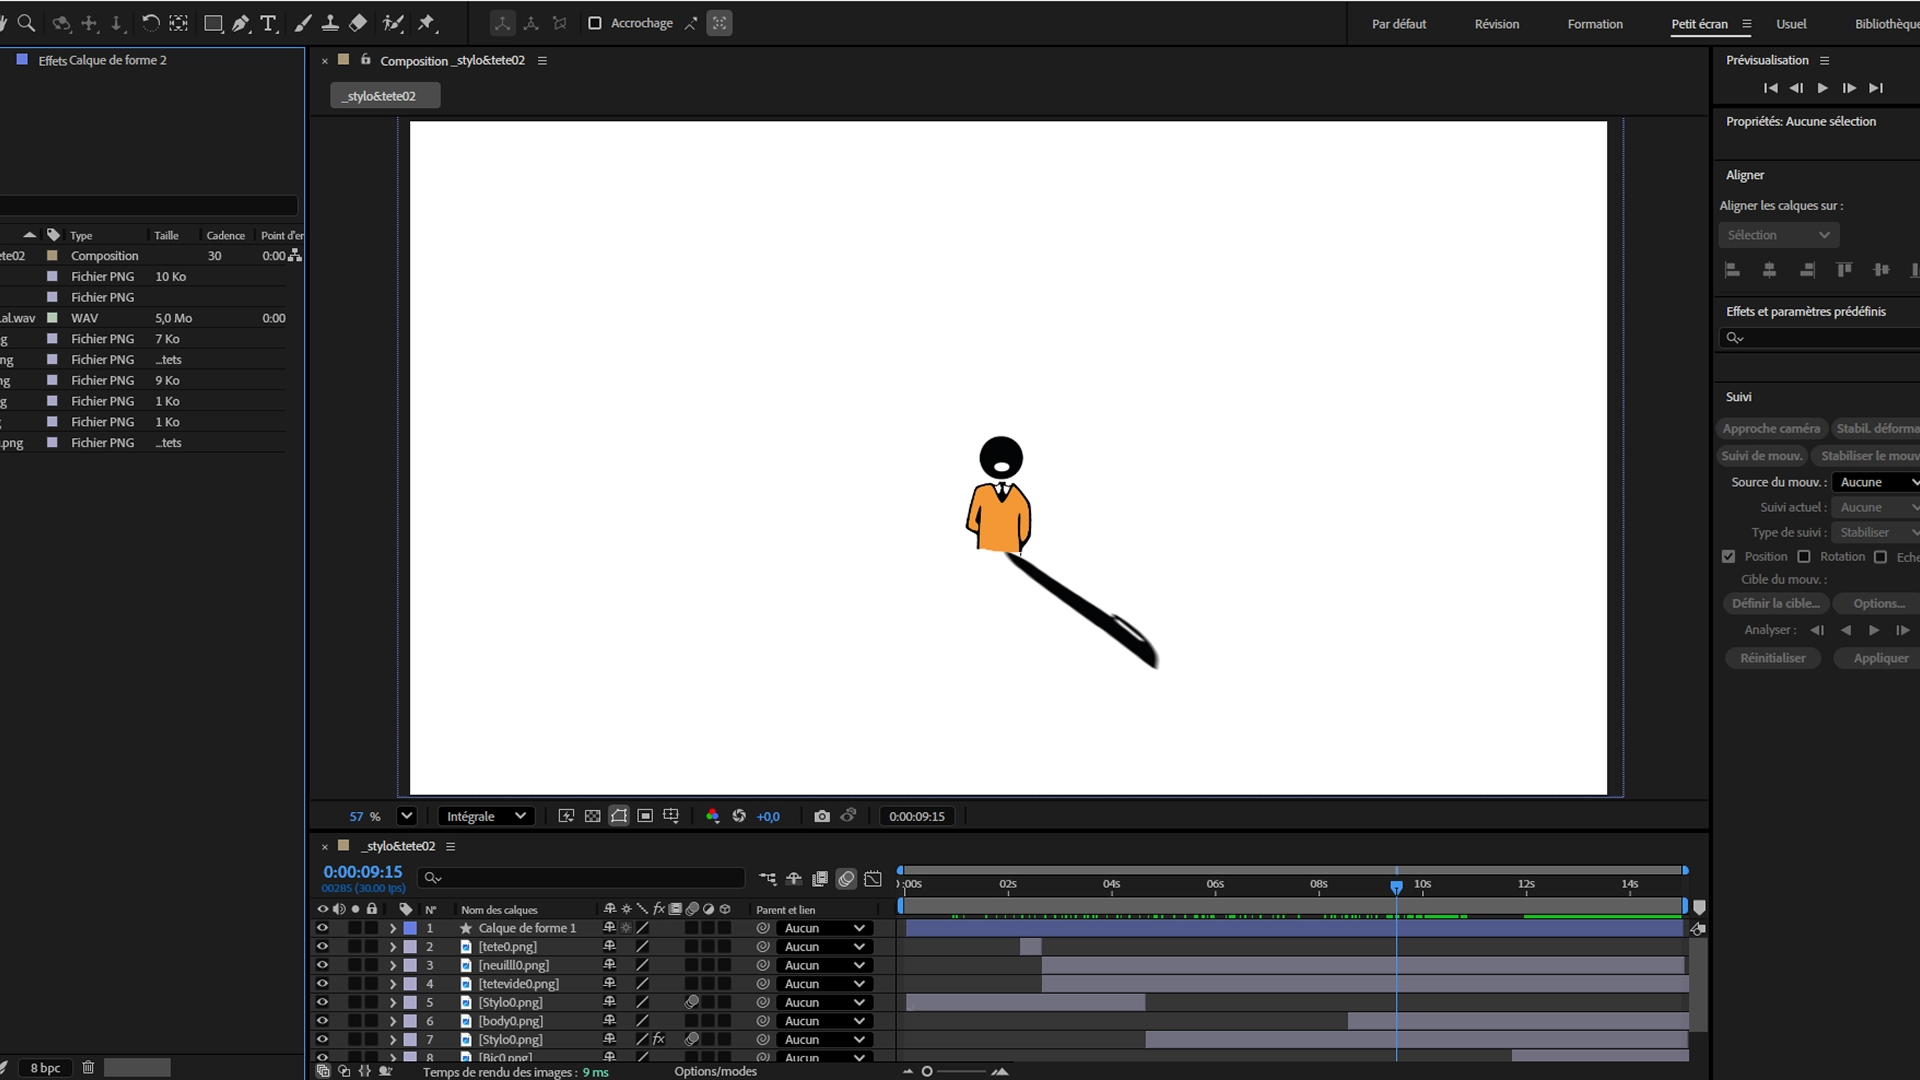
Task: Switch to the Révision workspace
Action: (1496, 24)
